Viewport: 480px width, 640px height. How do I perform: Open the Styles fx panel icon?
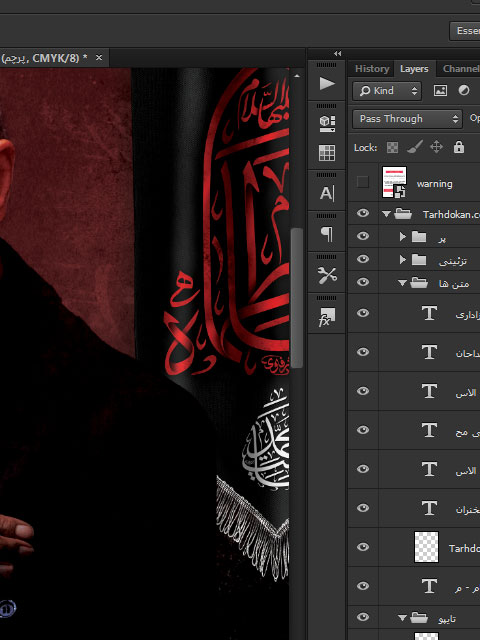(x=327, y=317)
